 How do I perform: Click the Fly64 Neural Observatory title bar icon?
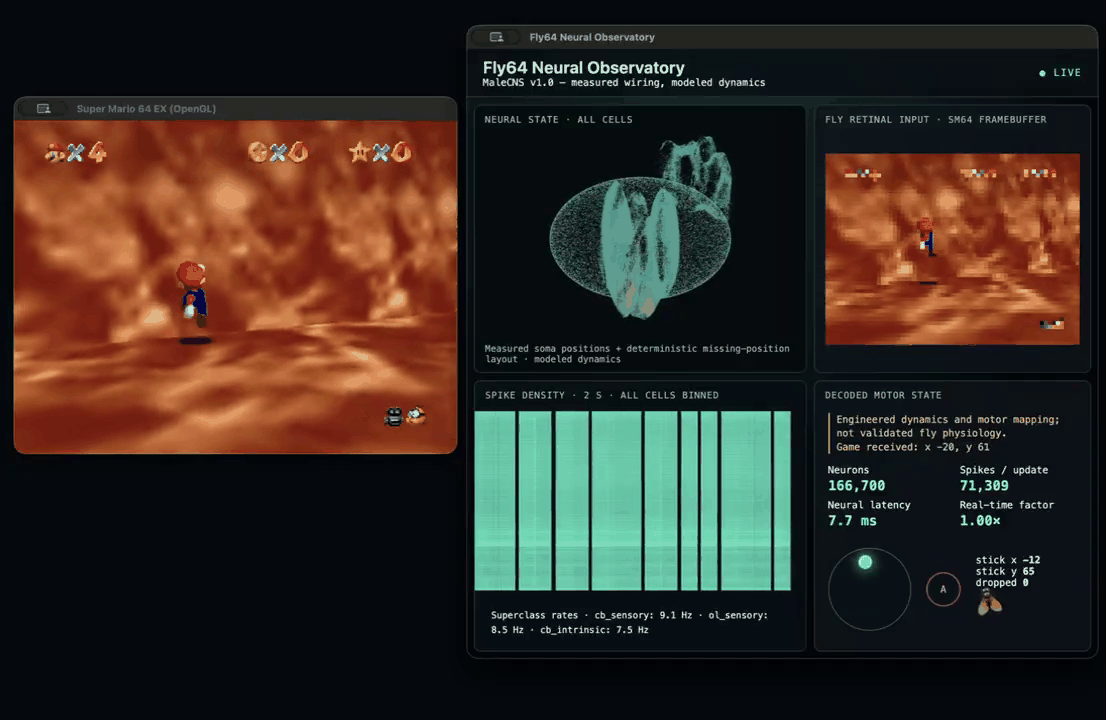tap(497, 37)
